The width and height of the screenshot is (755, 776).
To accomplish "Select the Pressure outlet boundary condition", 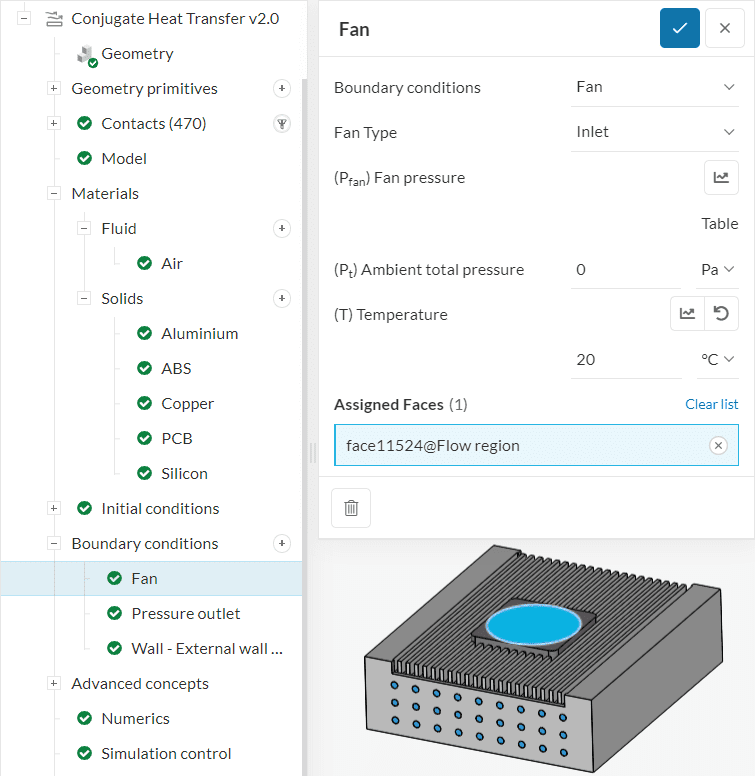I will pos(186,614).
